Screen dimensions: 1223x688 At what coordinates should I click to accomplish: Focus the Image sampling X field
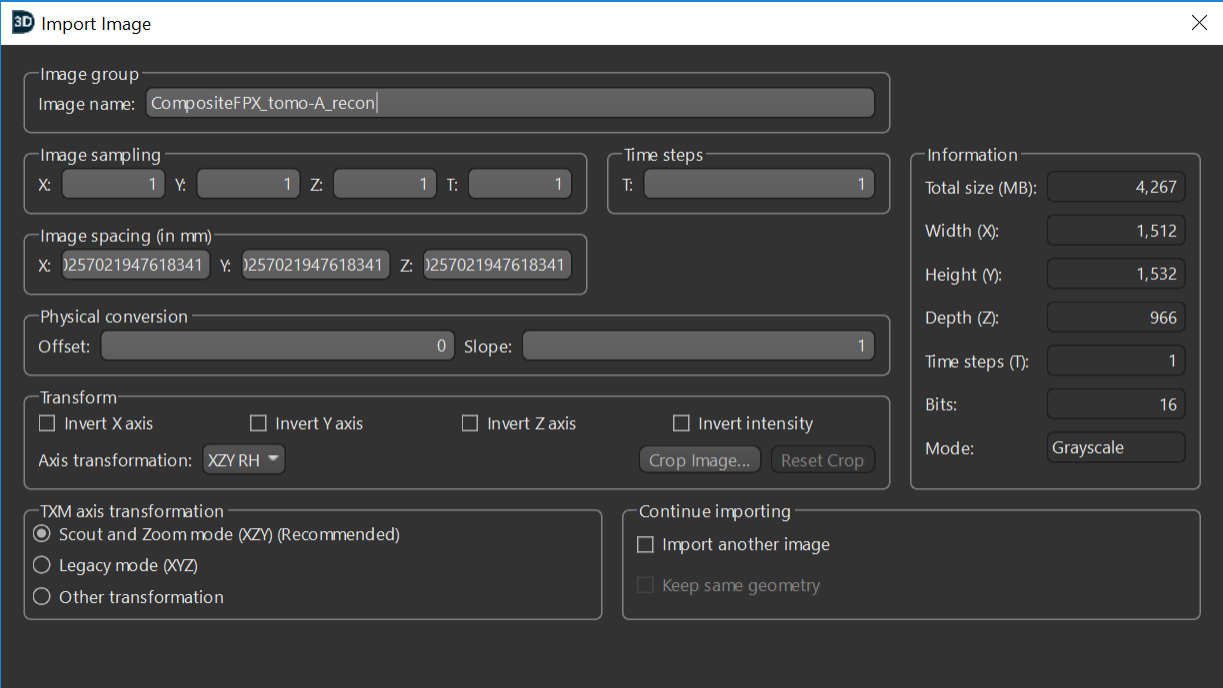tap(113, 184)
